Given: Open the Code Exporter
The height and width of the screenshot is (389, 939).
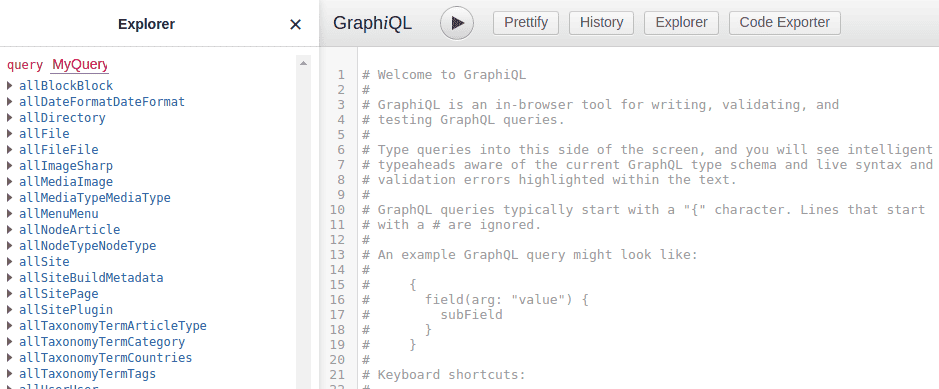Looking at the screenshot, I should [784, 23].
